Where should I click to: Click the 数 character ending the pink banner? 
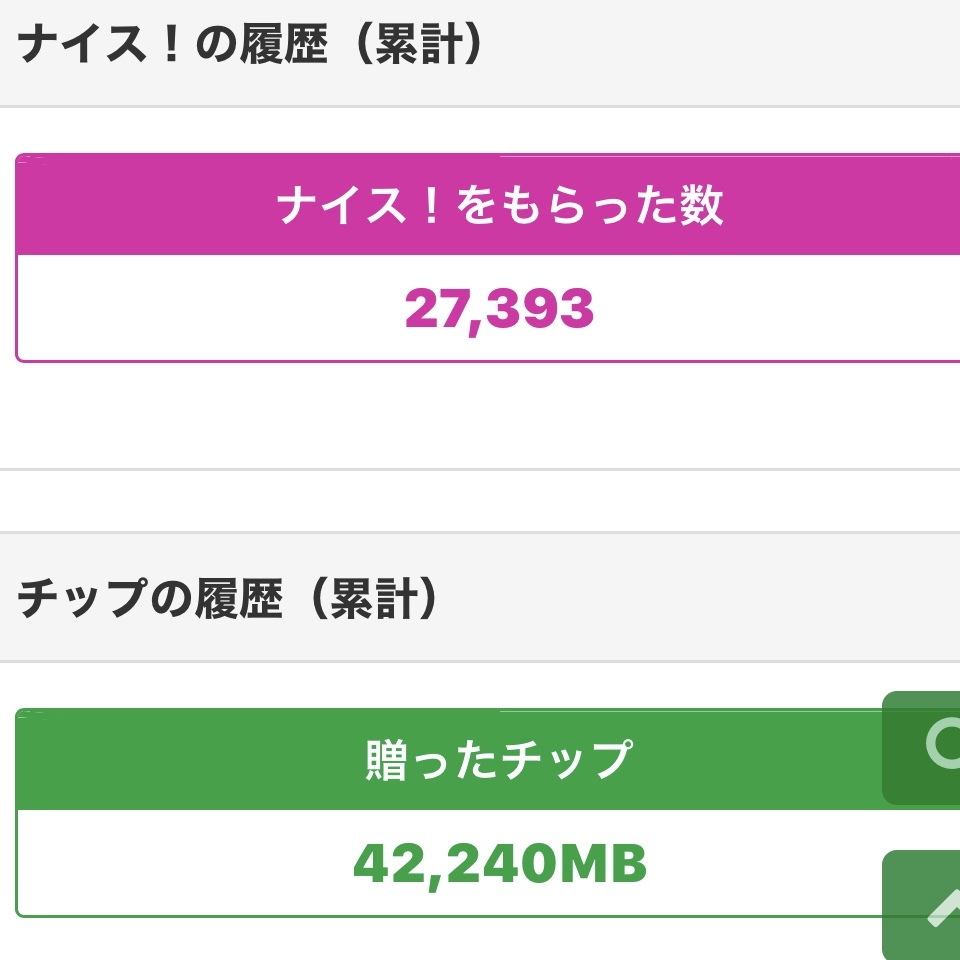click(x=702, y=206)
